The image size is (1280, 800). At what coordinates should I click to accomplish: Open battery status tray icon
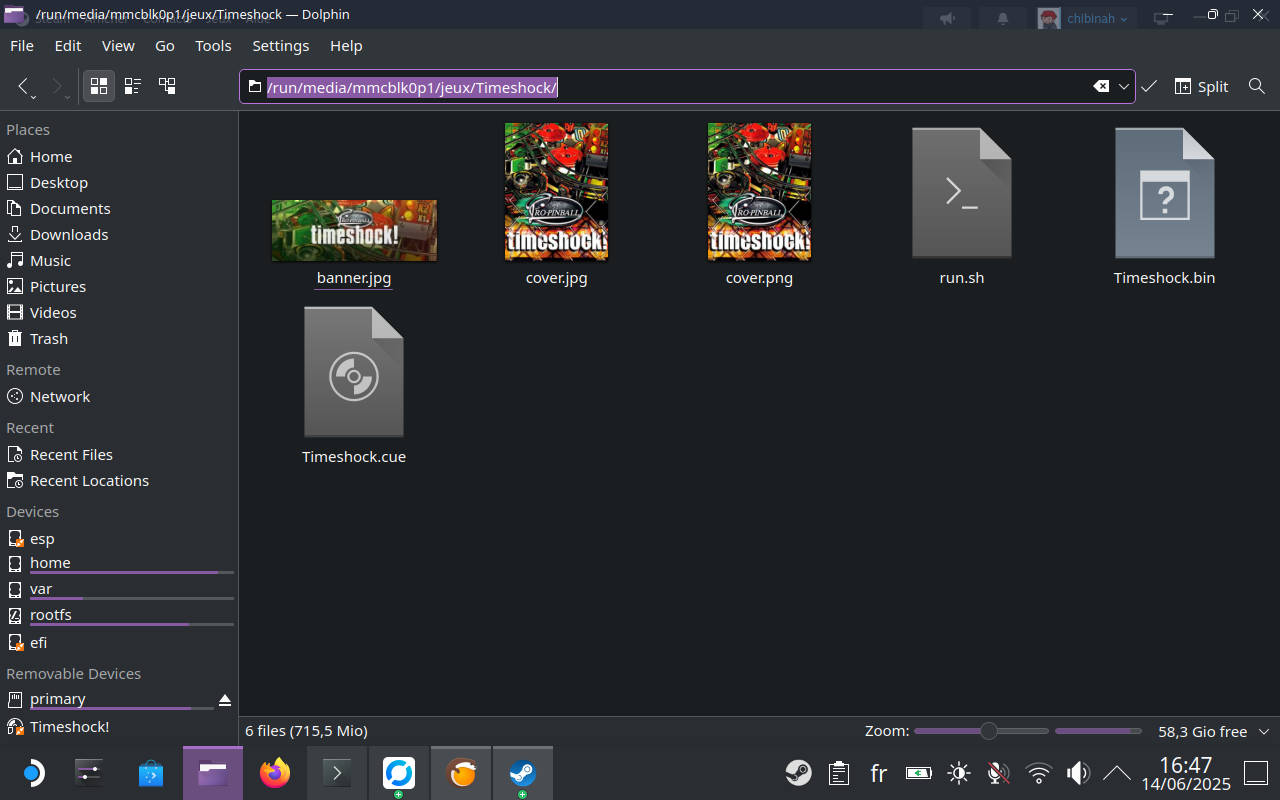[x=918, y=773]
